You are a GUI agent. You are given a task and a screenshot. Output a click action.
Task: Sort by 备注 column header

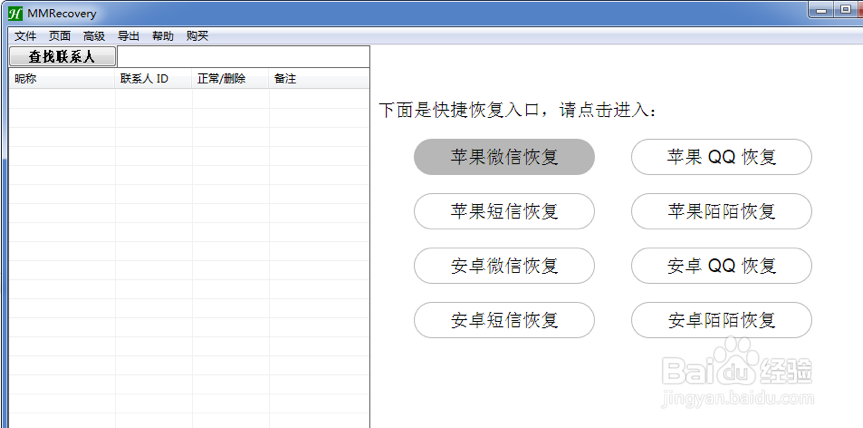[x=319, y=79]
